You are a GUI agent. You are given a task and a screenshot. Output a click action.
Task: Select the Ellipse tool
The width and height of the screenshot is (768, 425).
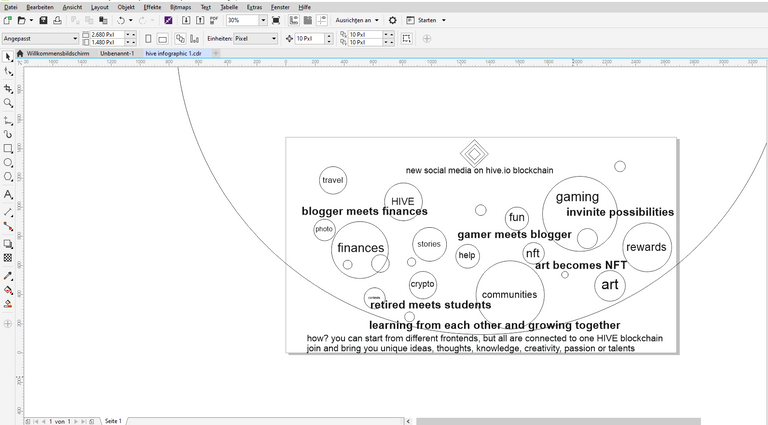click(8, 163)
